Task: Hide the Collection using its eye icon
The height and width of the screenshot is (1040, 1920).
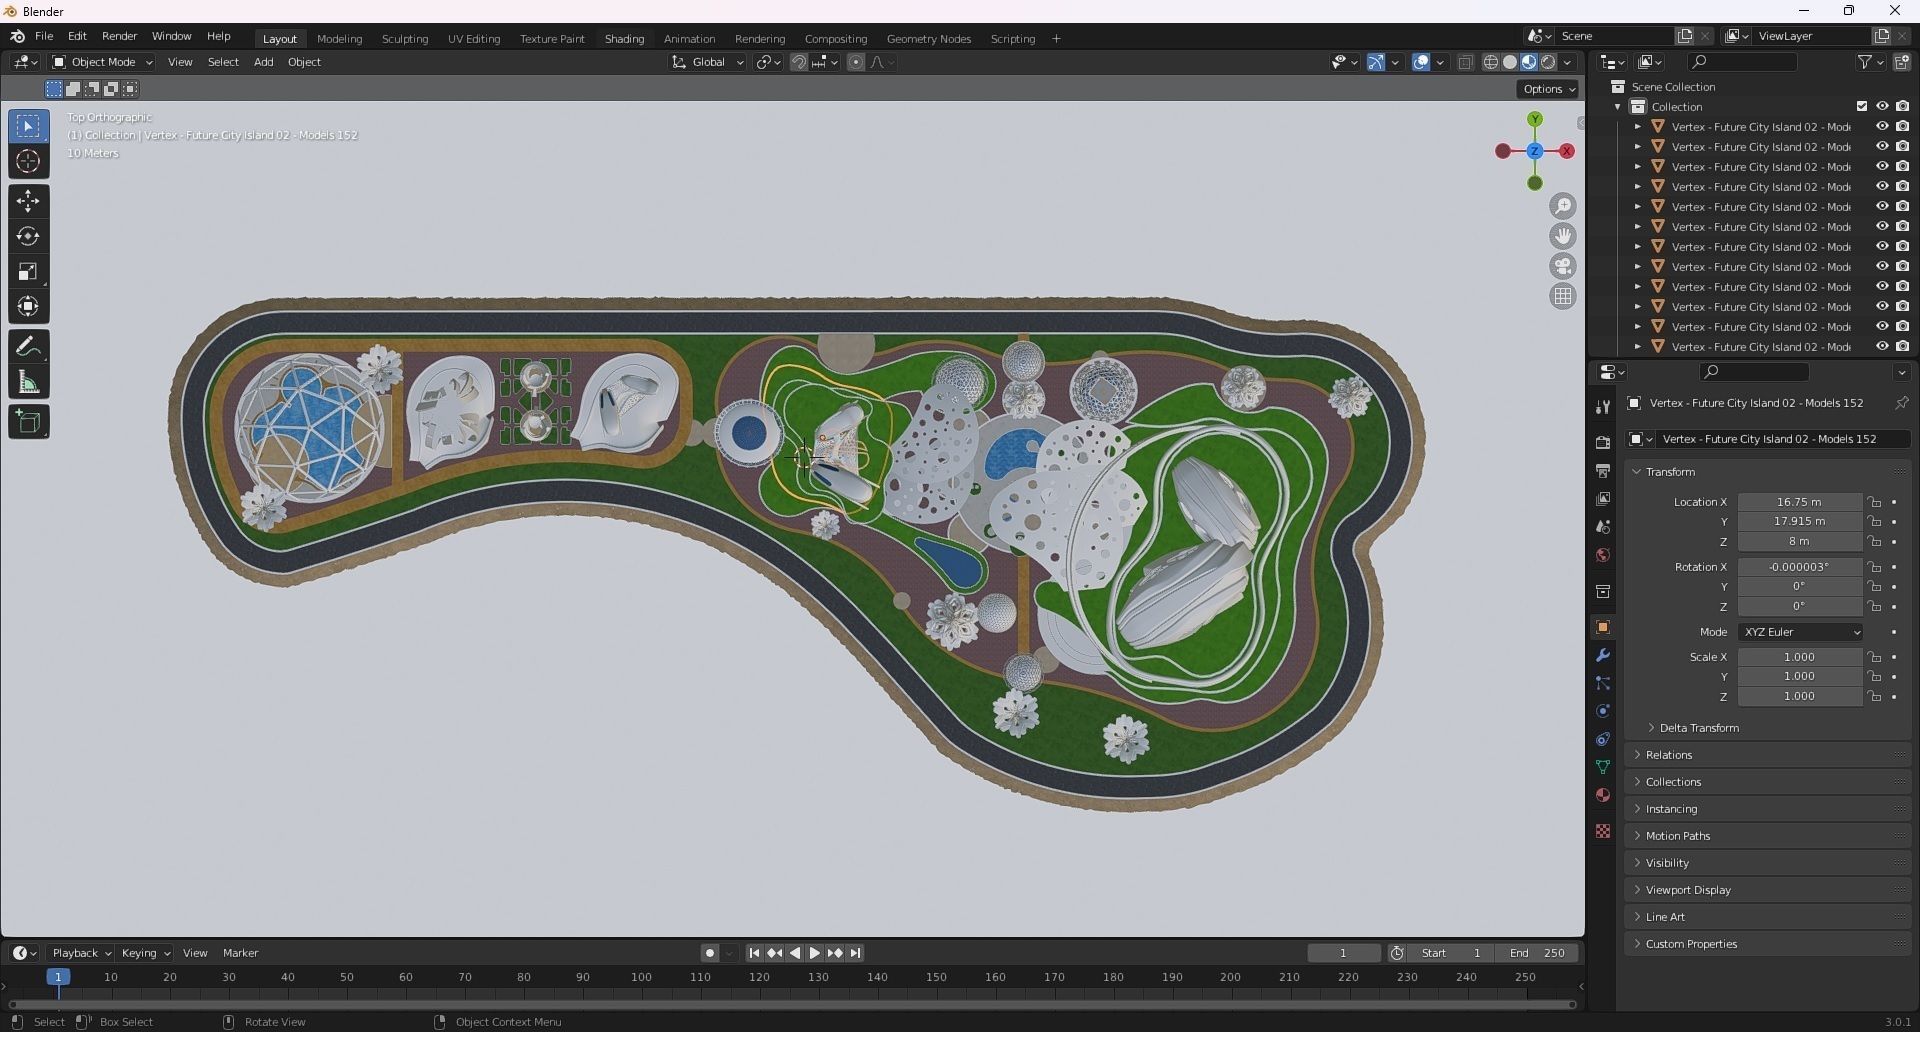Action: 1882,107
